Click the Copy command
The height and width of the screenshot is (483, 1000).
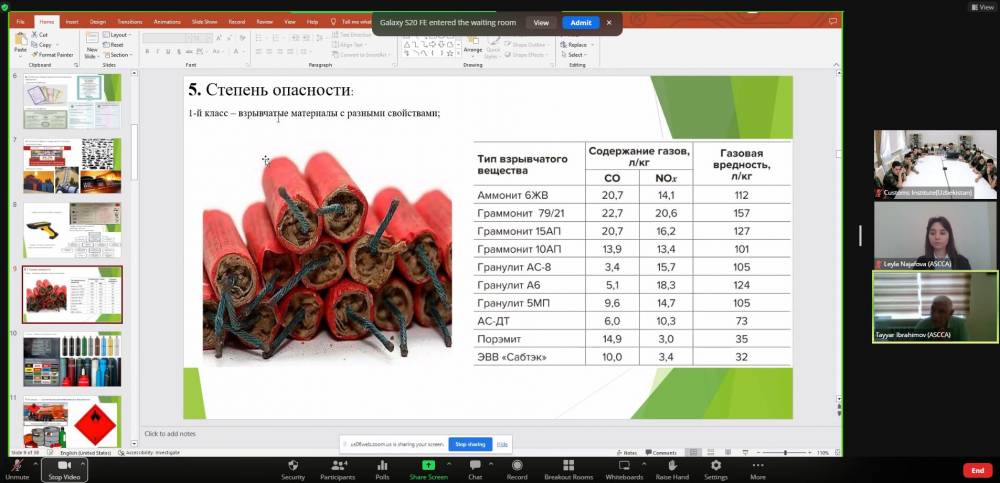42,45
